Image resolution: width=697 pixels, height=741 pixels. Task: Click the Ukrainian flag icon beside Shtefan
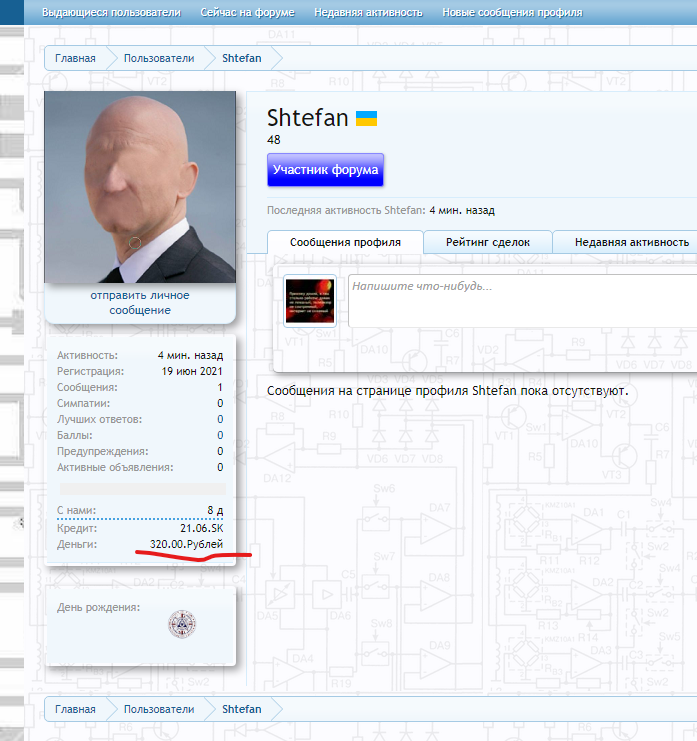367,119
